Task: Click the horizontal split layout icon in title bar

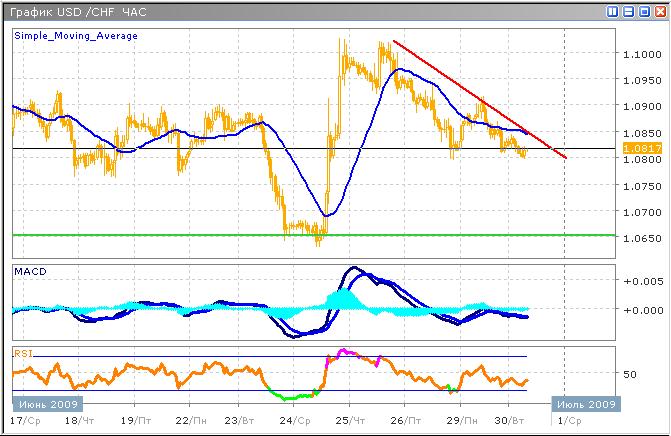Action: [628, 11]
